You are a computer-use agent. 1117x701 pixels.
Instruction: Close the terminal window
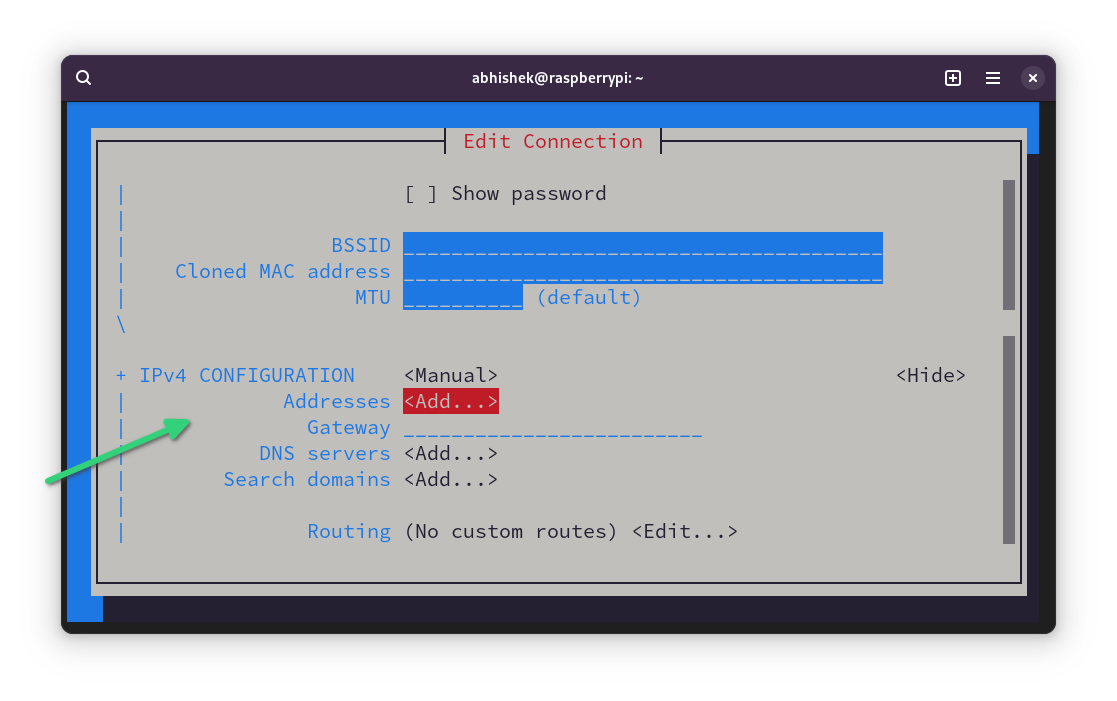pos(1033,78)
